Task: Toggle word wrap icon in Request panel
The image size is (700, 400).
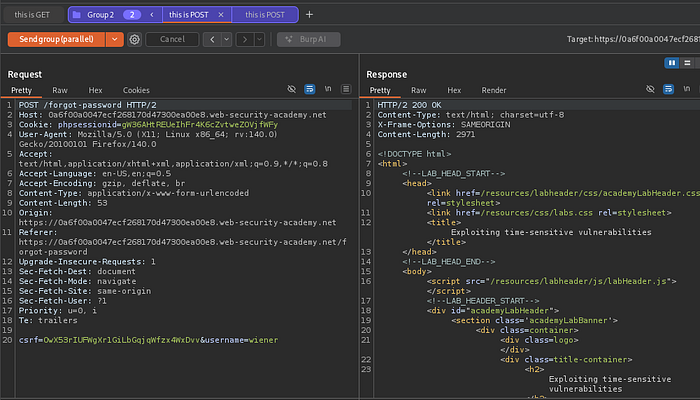Action: [x=309, y=89]
